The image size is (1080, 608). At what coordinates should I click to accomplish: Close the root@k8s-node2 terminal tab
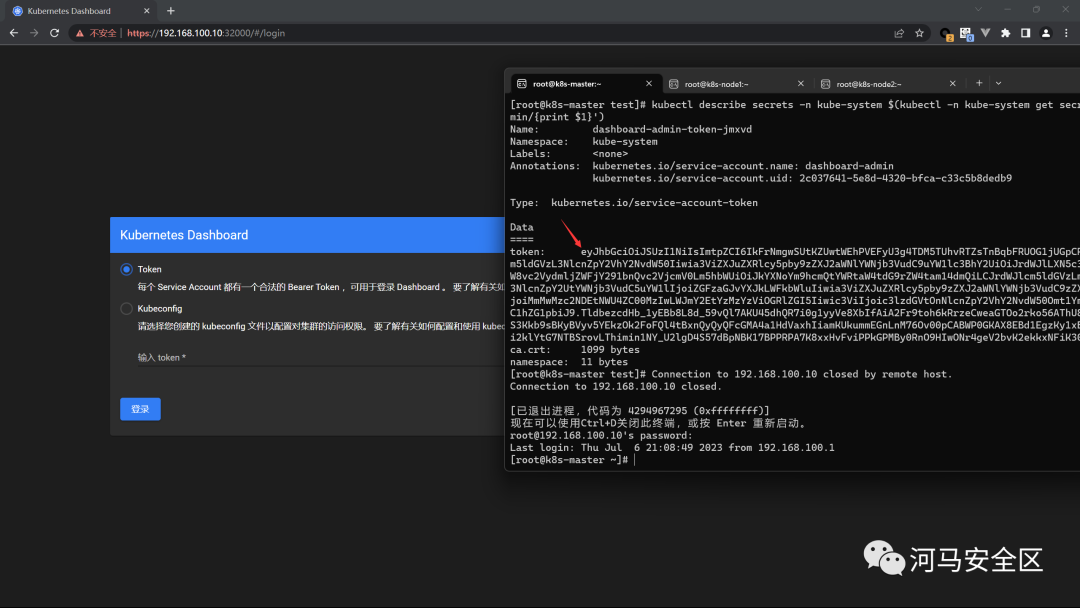pos(953,83)
